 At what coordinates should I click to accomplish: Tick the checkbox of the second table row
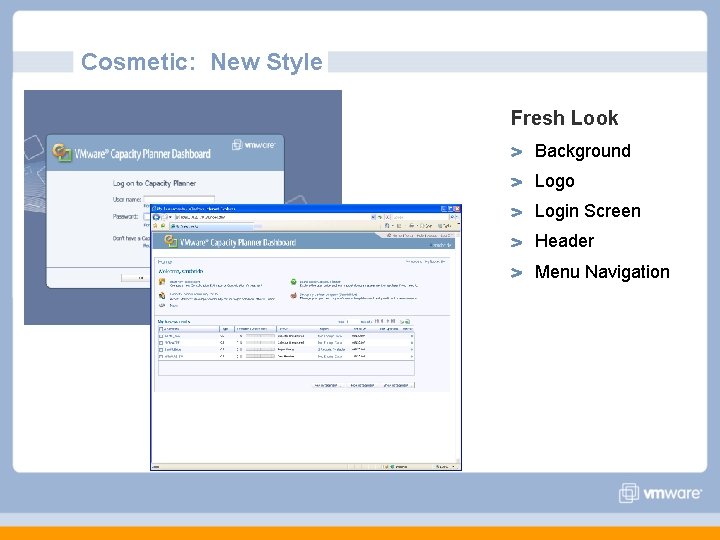[x=161, y=343]
